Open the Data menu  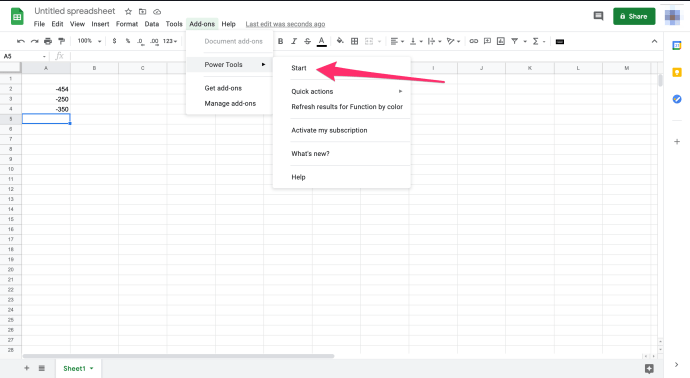152,24
